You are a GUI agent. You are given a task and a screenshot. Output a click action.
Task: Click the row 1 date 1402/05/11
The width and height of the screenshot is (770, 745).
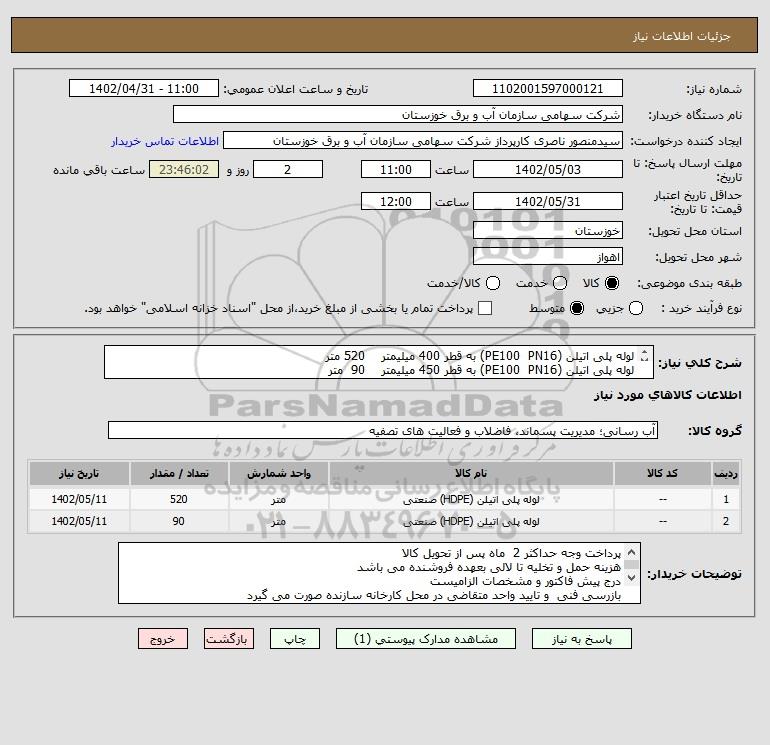point(79,499)
